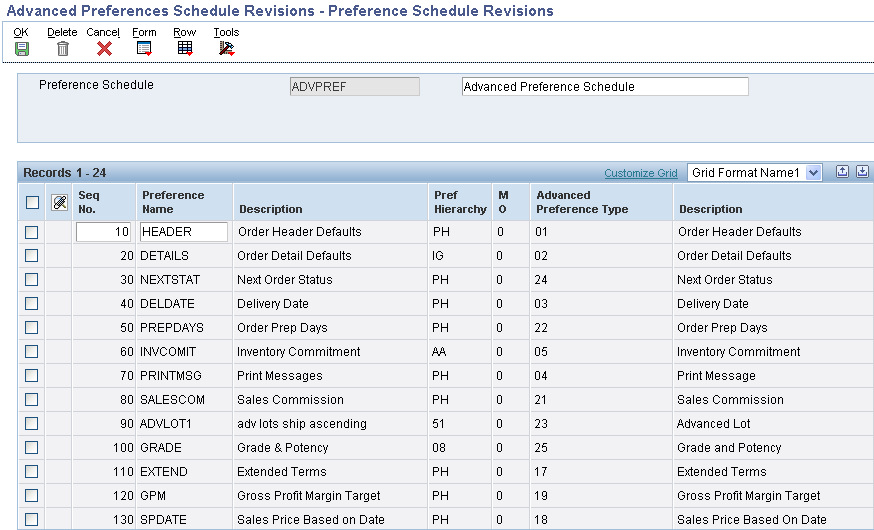Click the 'Sales Price Based on Date' cell
Screen dimensions: 874x530
pos(330,519)
